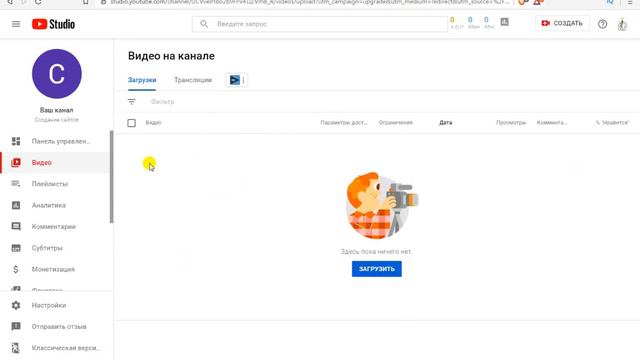640x360 pixels.
Task: Click the sidebar vertical scrollbar
Action: (111, 177)
